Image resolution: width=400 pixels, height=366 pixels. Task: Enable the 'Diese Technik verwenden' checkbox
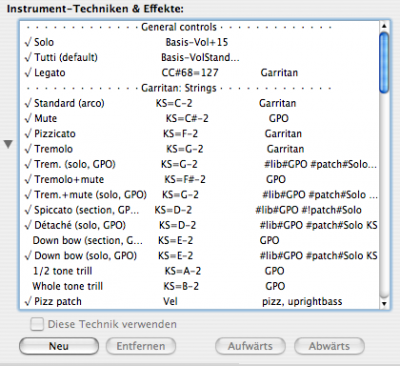37,324
